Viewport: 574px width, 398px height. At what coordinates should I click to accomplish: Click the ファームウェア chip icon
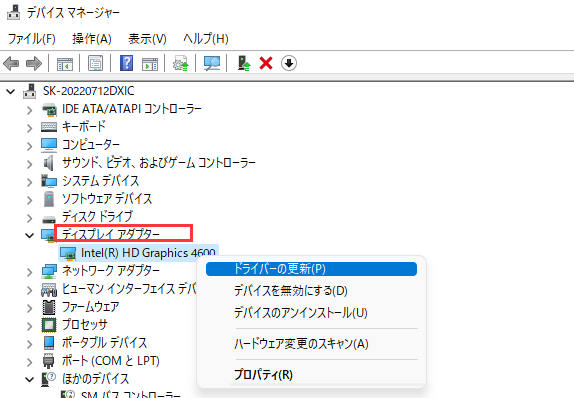pos(49,307)
